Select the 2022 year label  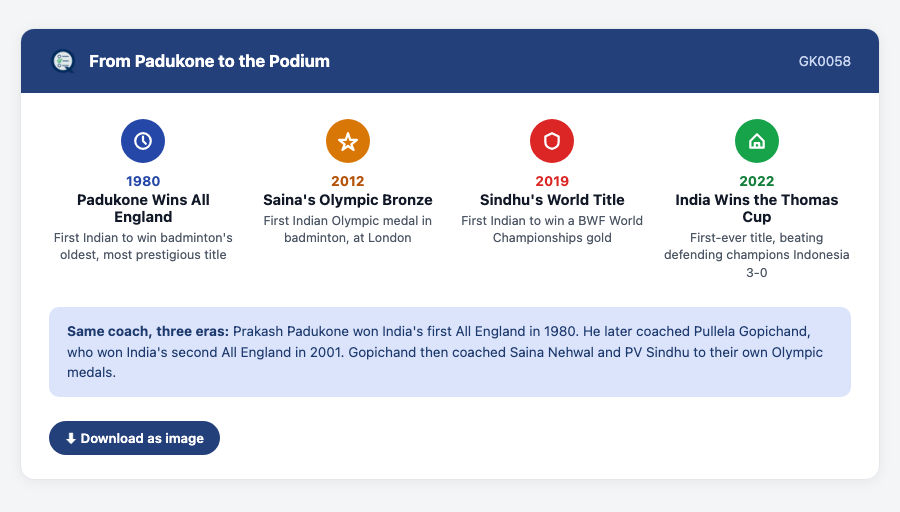tap(757, 181)
